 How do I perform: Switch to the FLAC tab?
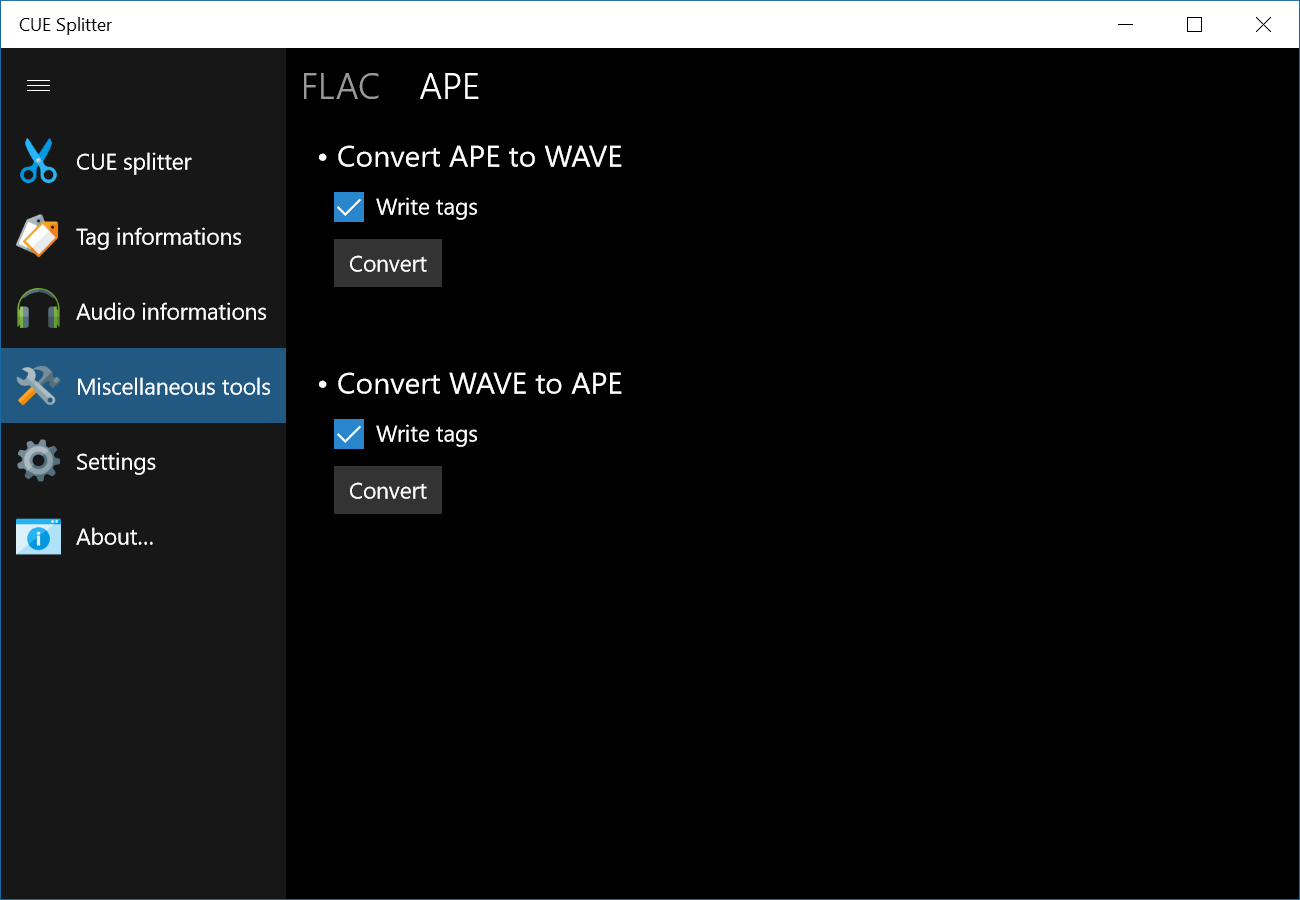[x=340, y=87]
